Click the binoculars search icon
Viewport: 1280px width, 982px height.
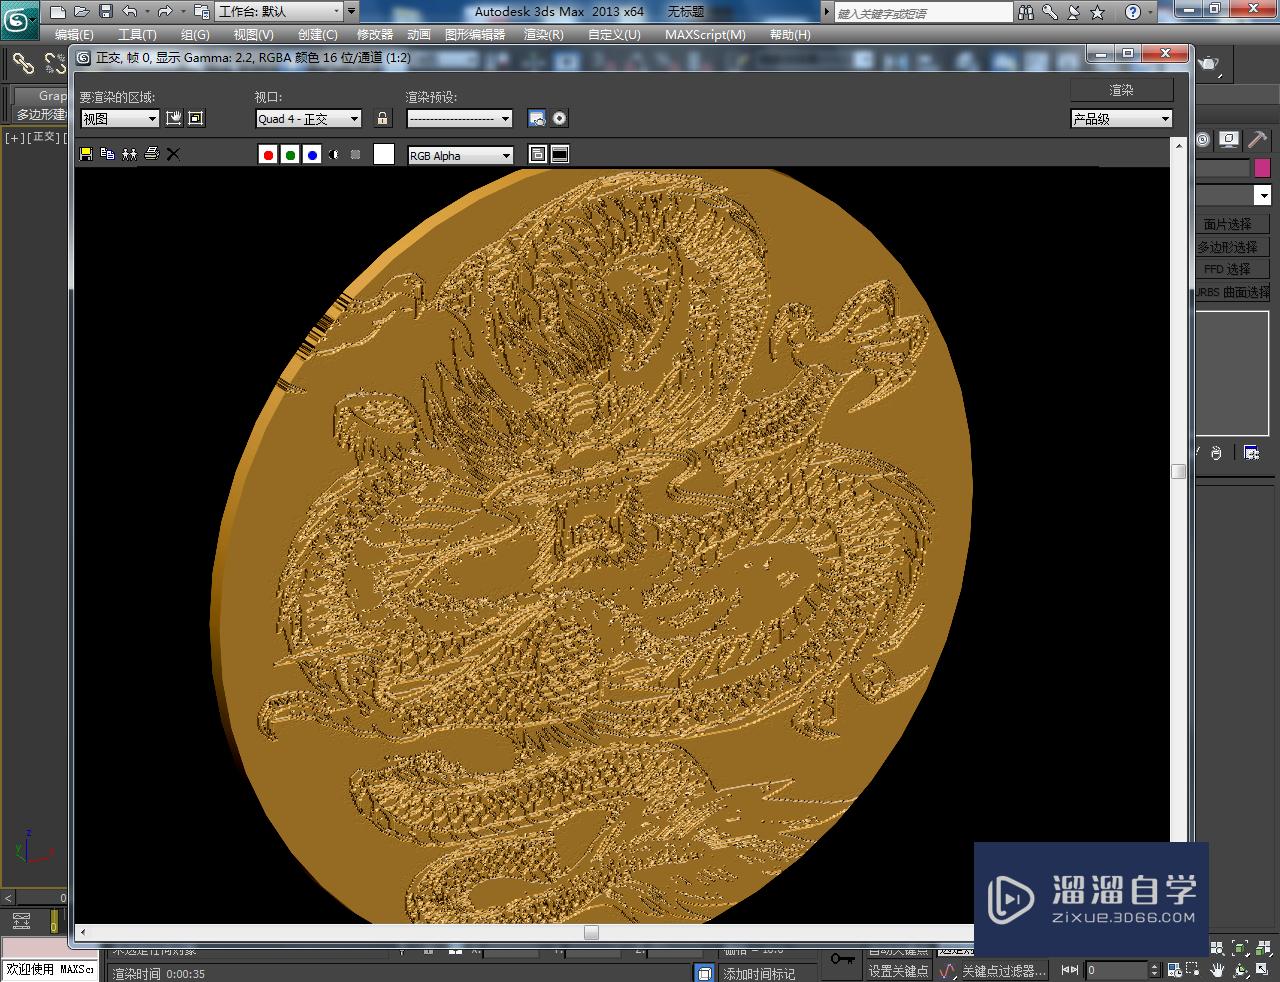click(1026, 12)
